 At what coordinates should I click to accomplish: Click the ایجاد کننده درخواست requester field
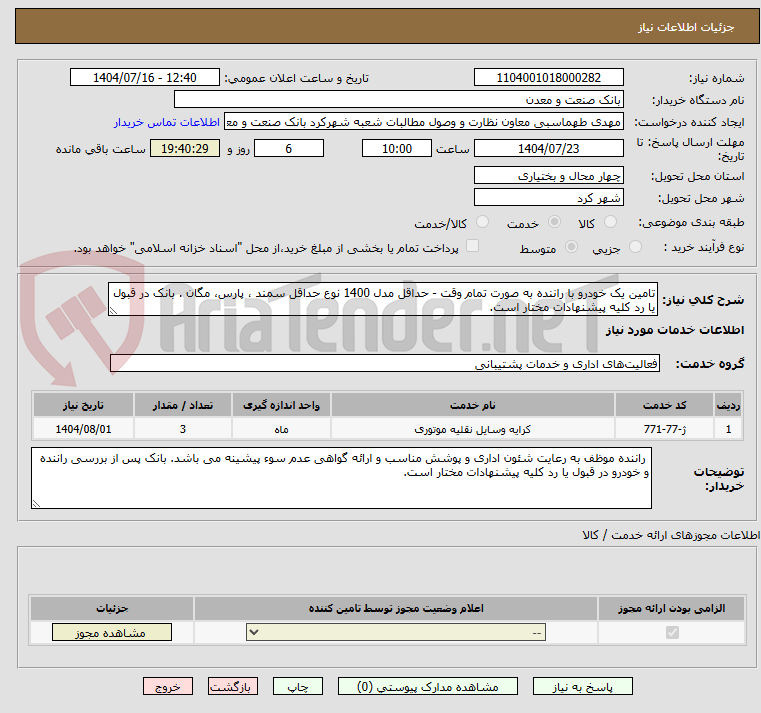(x=424, y=122)
